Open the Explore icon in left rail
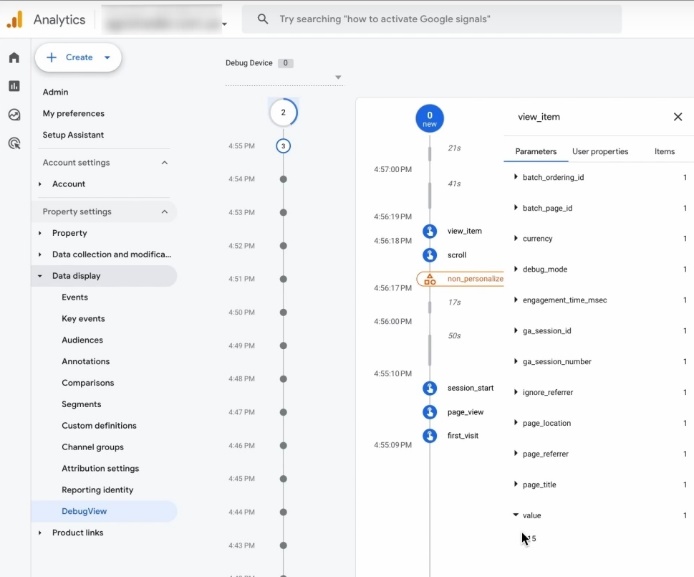 click(14, 115)
